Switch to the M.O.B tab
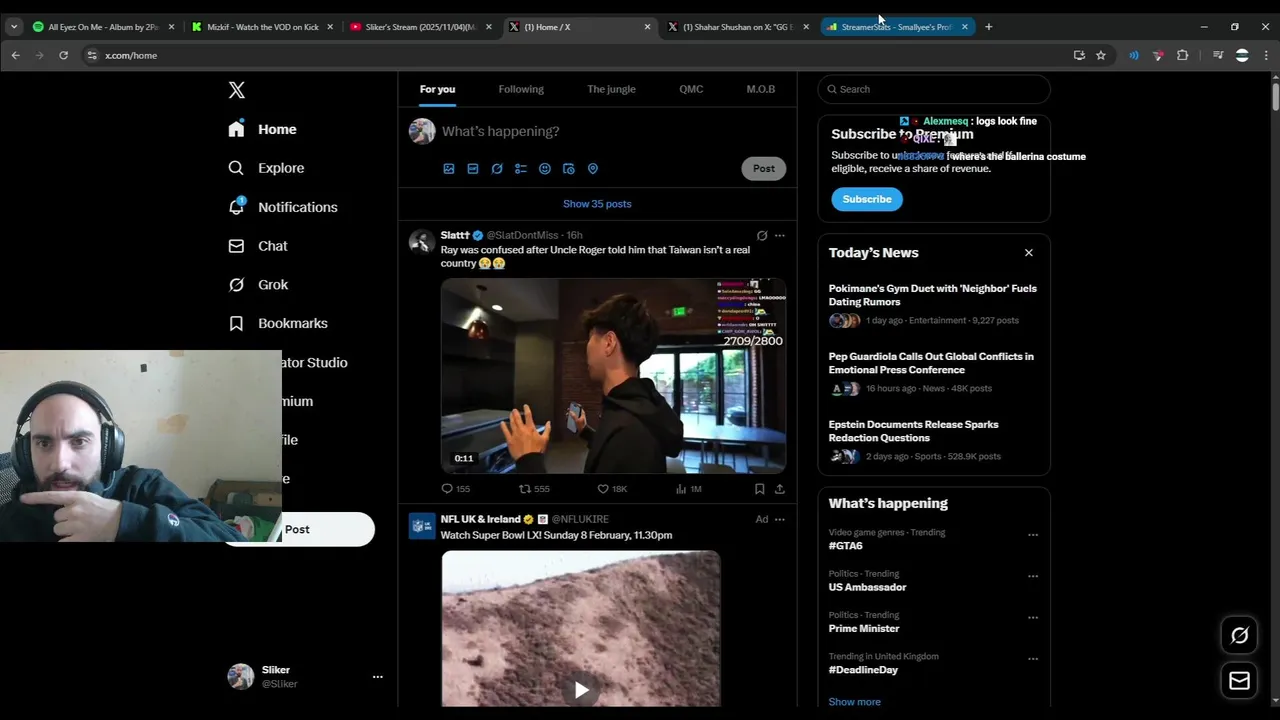1280x720 pixels. click(x=760, y=89)
